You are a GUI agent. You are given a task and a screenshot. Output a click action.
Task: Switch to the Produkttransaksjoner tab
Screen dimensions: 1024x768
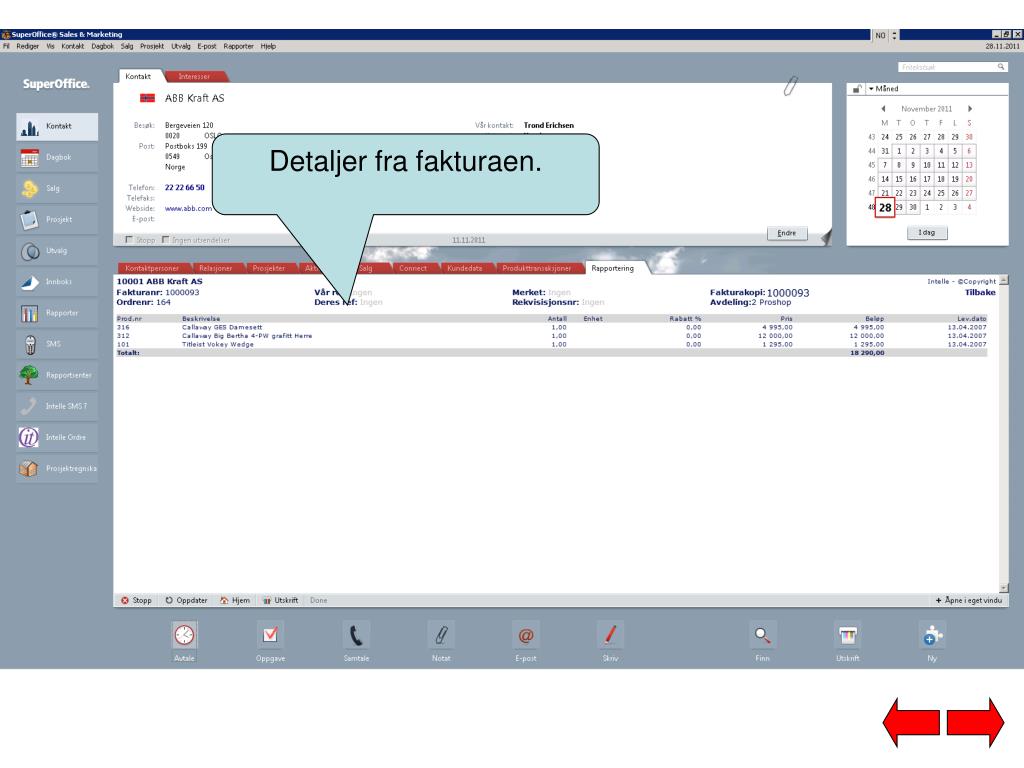click(537, 268)
